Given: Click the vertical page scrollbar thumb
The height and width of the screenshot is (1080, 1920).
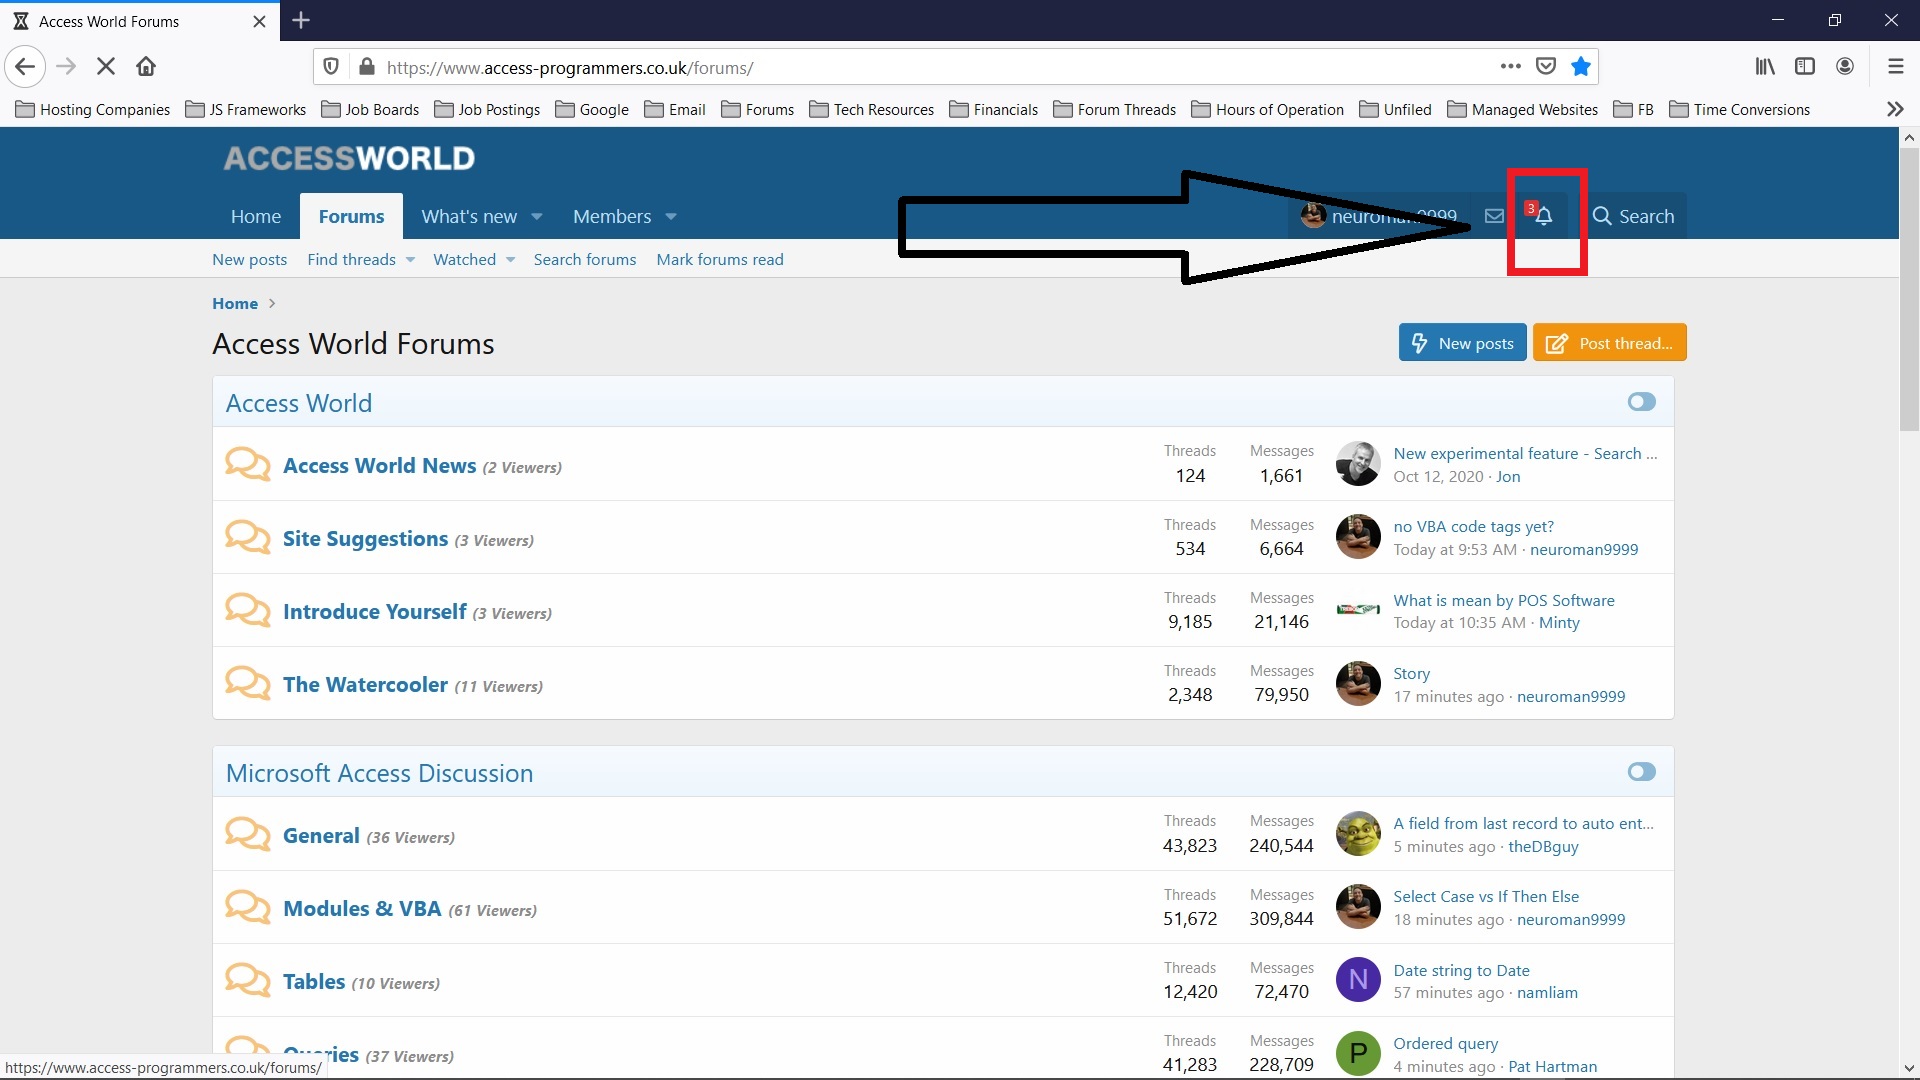Looking at the screenshot, I should [x=1909, y=290].
